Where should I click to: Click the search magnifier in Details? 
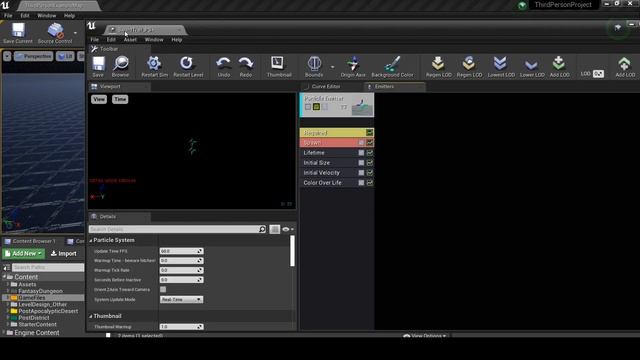coord(262,229)
